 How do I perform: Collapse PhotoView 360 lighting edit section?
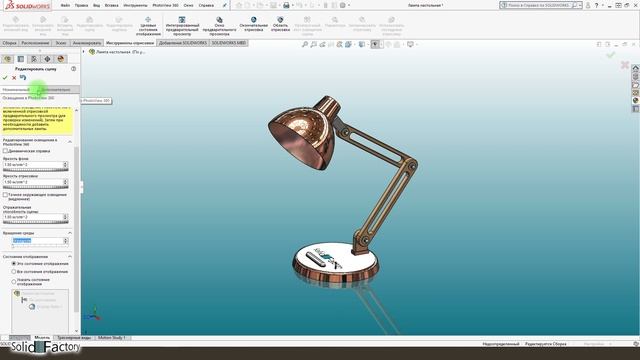click(x=70, y=142)
